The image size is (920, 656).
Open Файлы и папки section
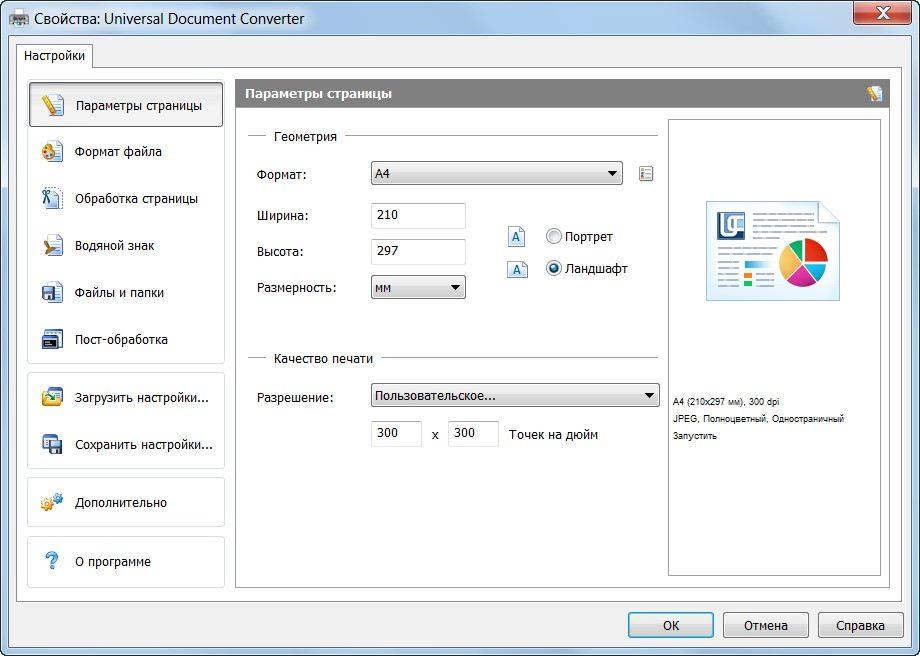[x=126, y=292]
